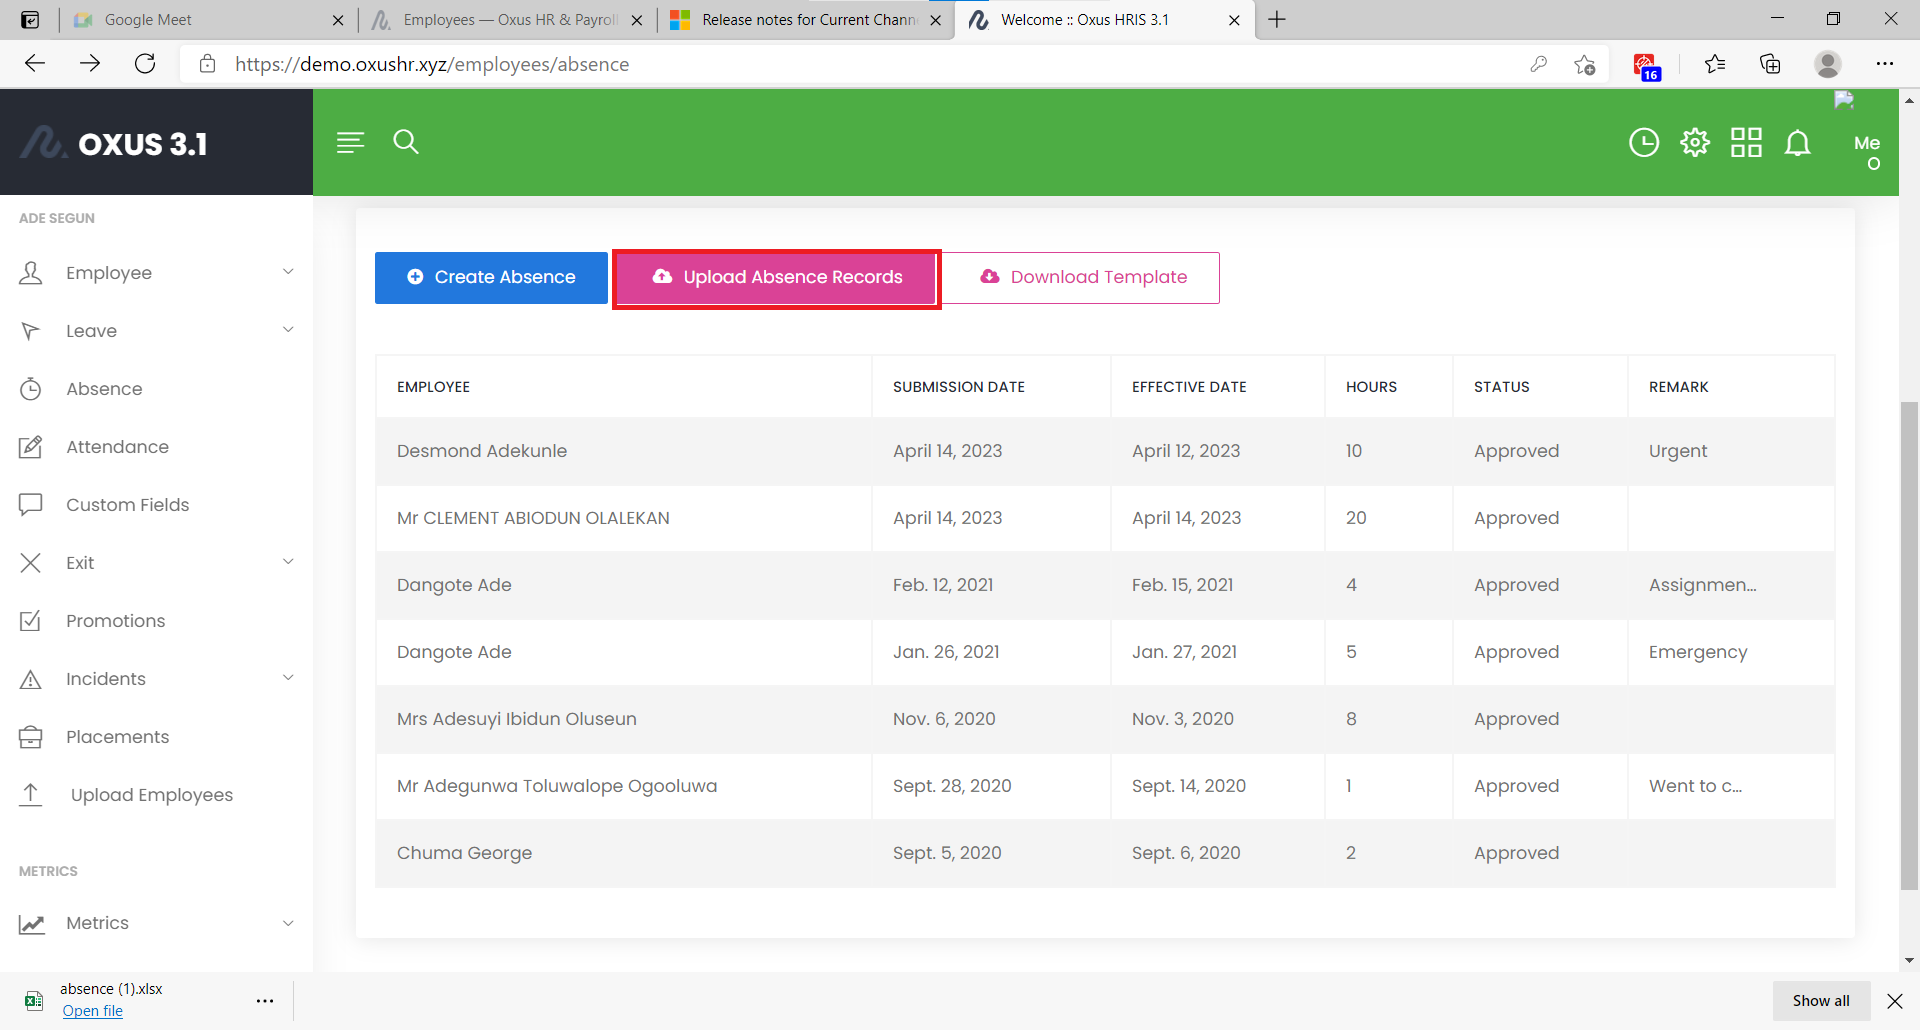Click Upload Absence Records button
This screenshot has height=1030, width=1920.
click(777, 278)
